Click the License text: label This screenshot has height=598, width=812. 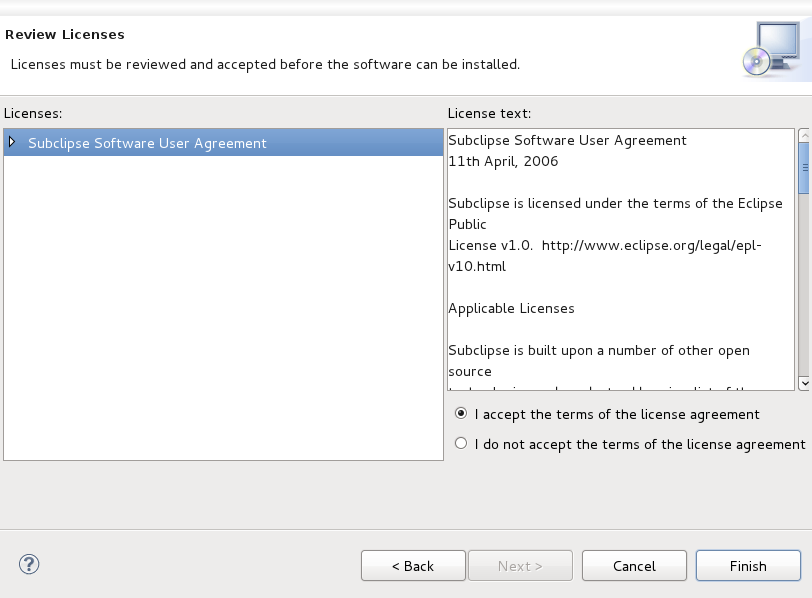(x=489, y=113)
